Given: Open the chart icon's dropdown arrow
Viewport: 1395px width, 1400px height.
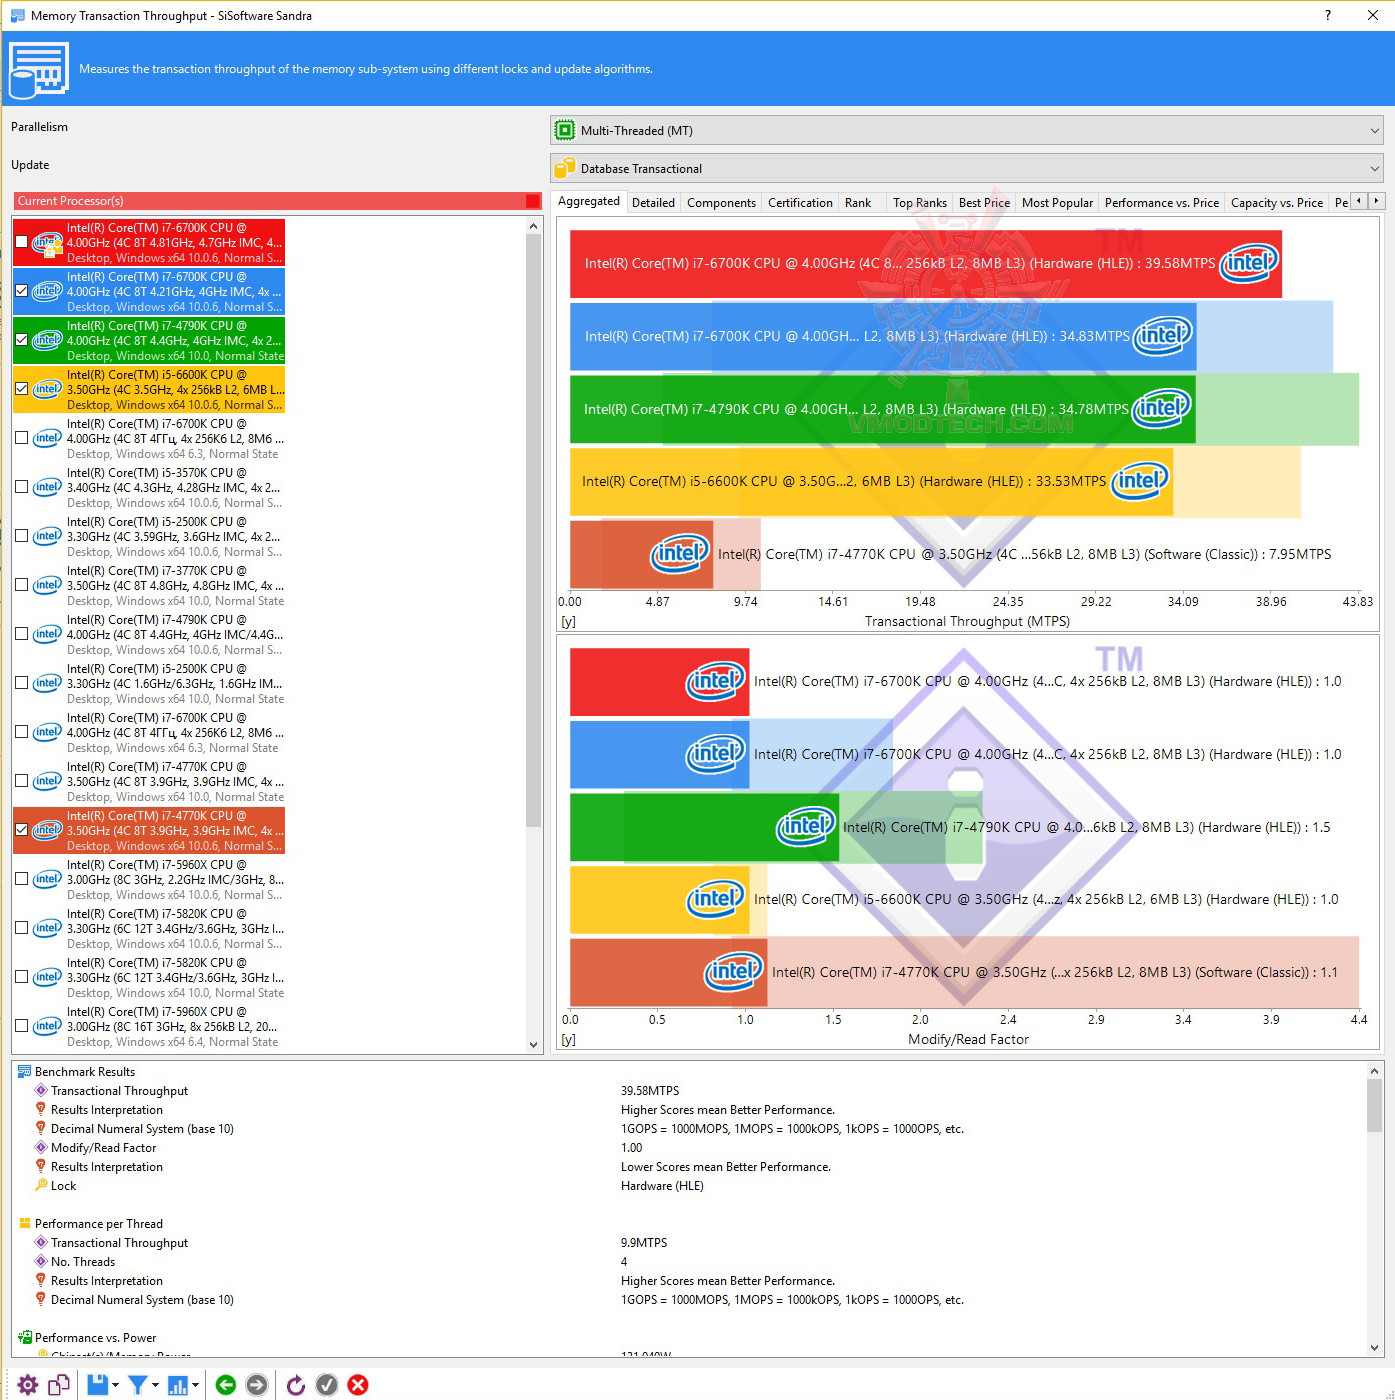Looking at the screenshot, I should [x=196, y=1385].
